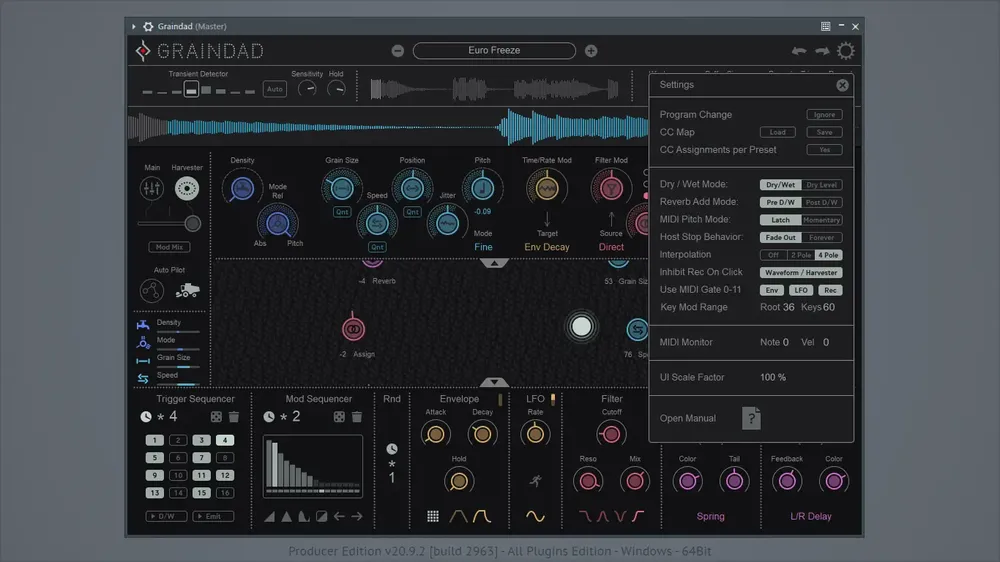Collapse pad with upper triangle expander

click(x=494, y=263)
